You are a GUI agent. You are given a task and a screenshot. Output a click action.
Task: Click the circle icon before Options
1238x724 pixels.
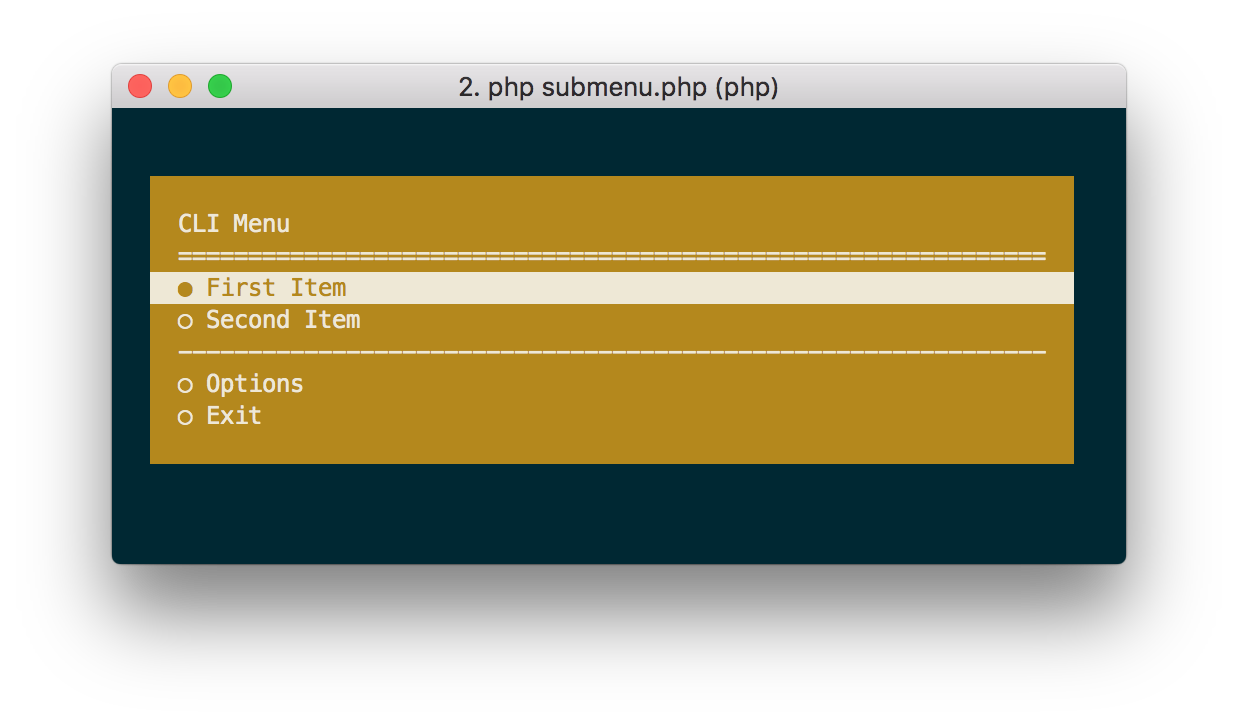point(185,385)
